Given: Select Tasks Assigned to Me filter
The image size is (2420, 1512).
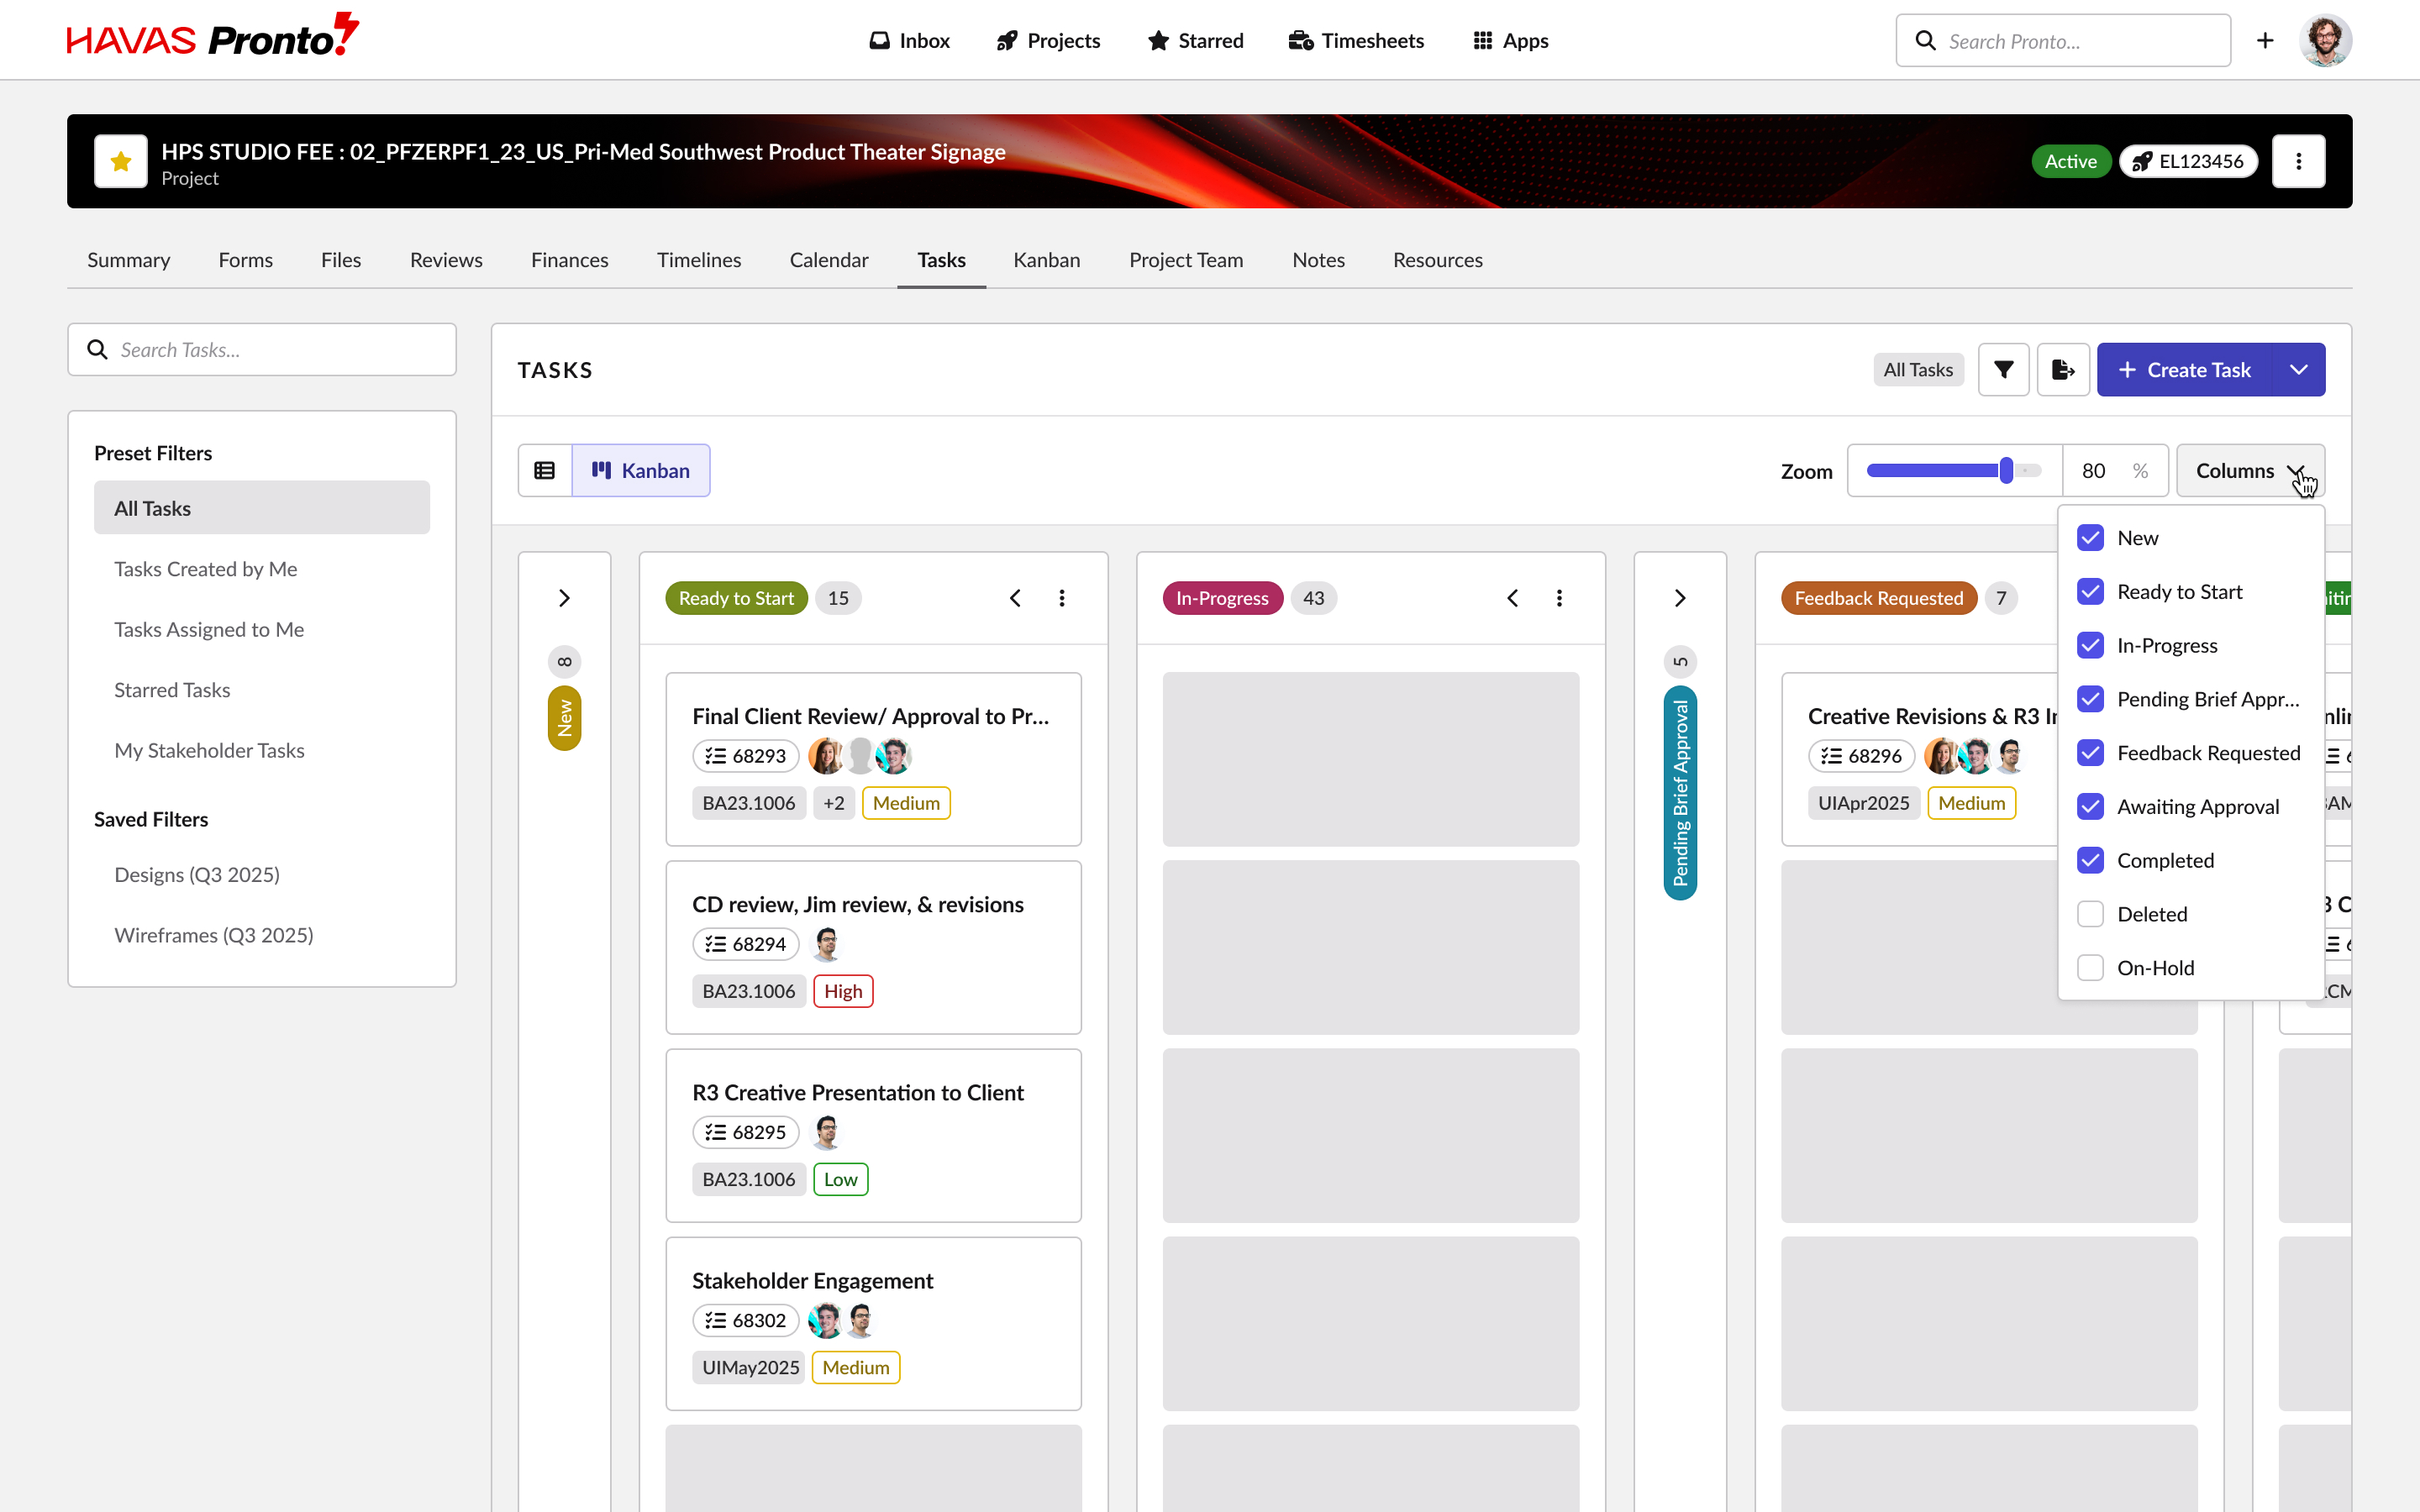Looking at the screenshot, I should click(262, 629).
